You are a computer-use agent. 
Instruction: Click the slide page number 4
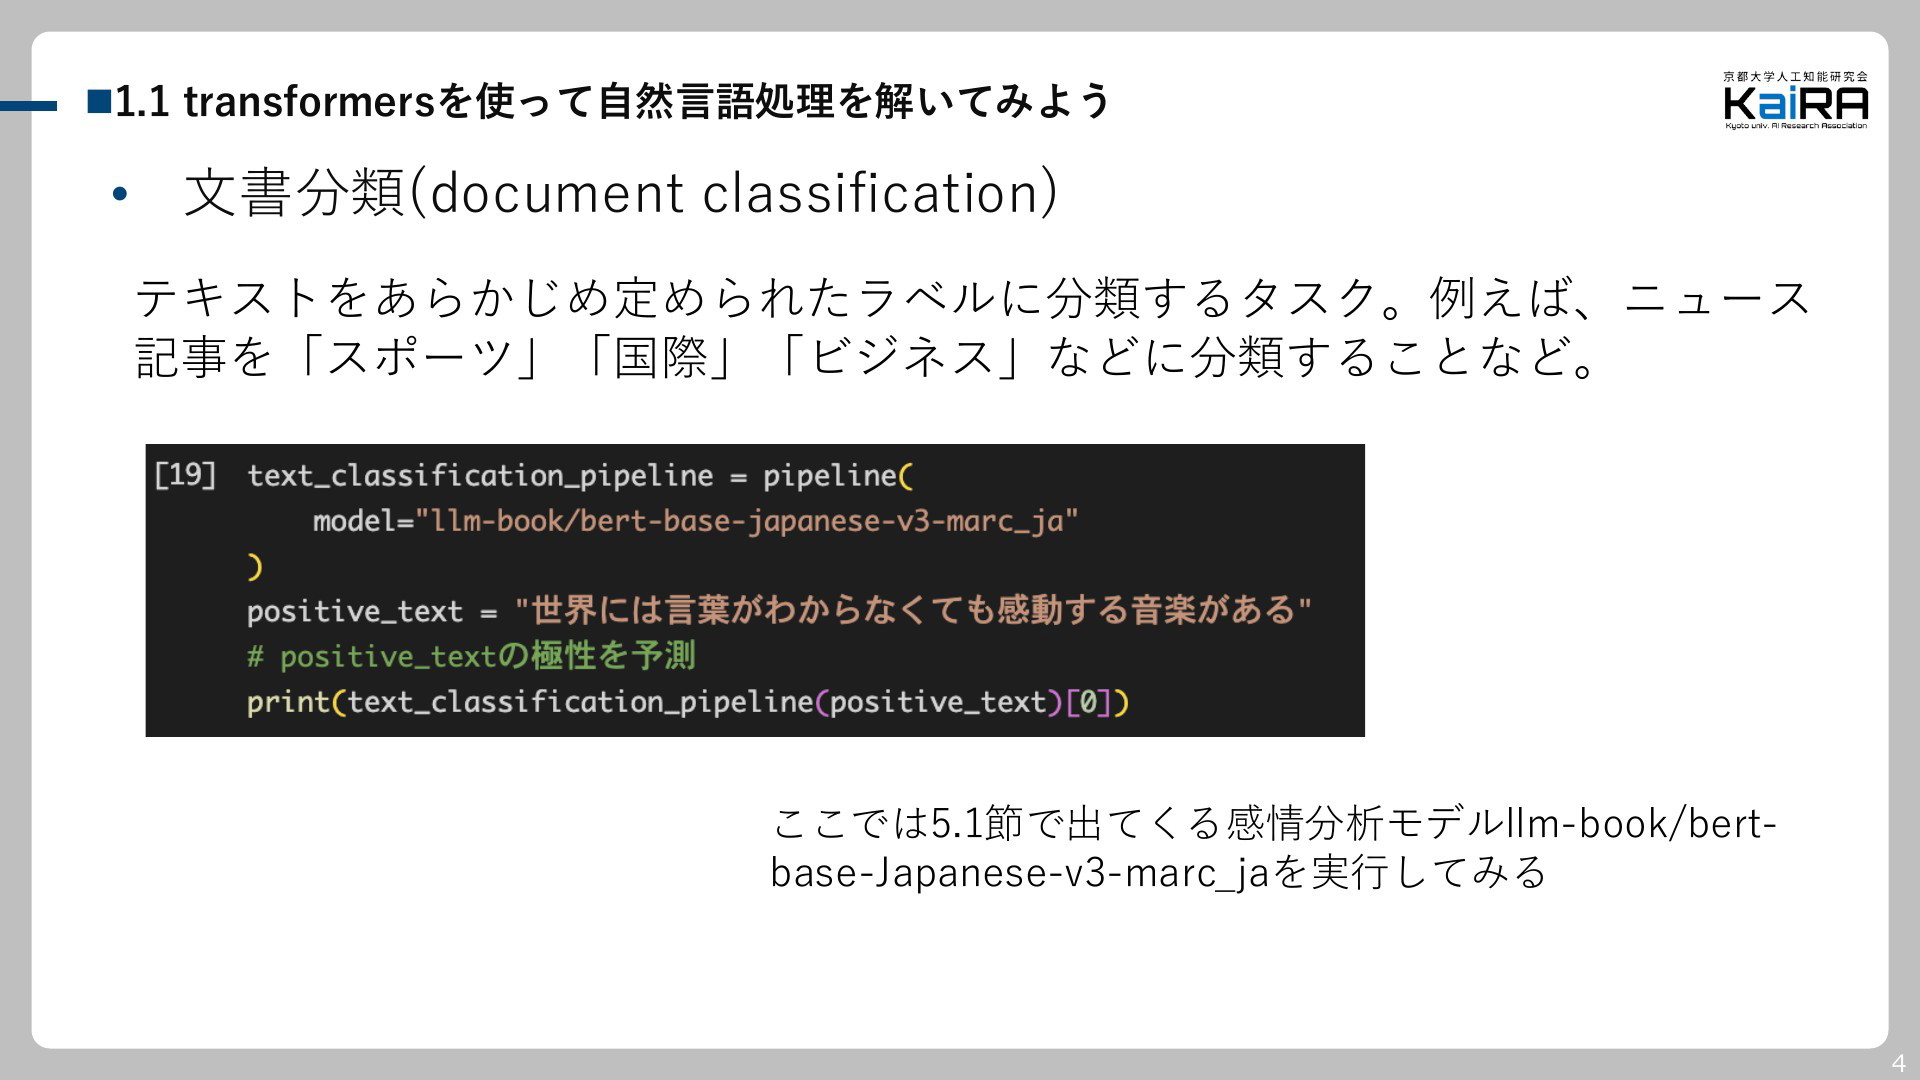tap(1898, 1063)
